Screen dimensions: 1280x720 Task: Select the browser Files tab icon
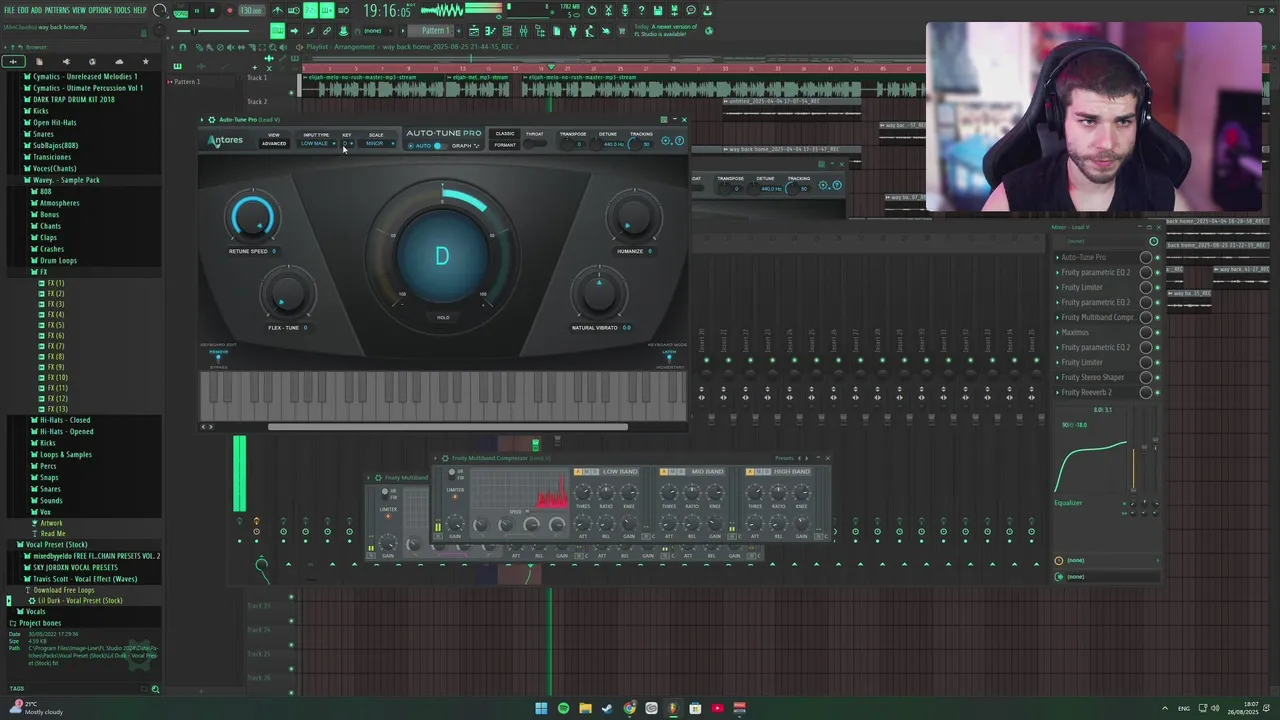point(39,62)
